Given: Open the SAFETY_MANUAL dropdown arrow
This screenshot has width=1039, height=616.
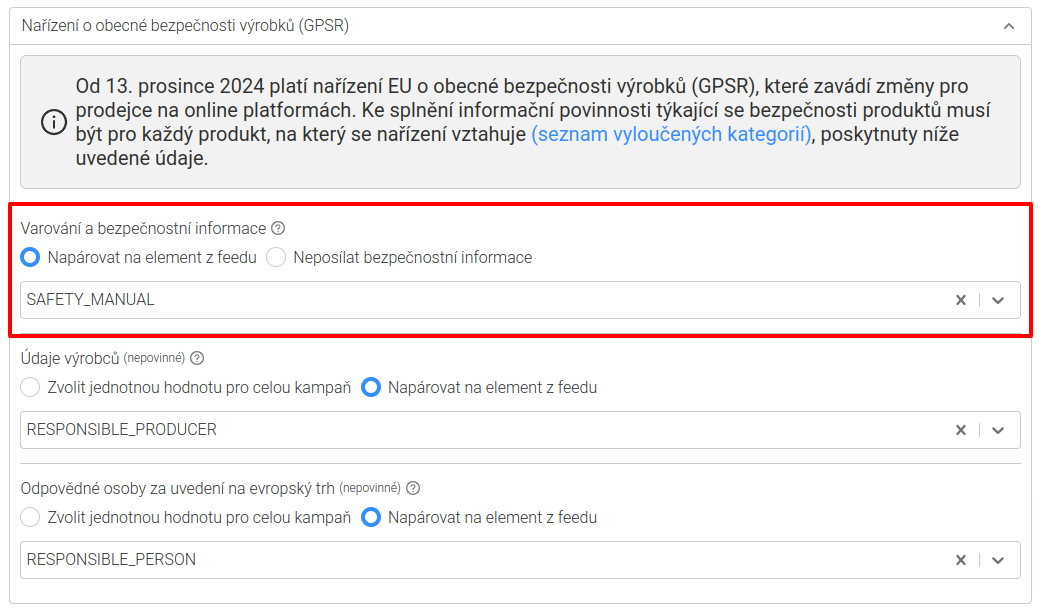Looking at the screenshot, I should pyautogui.click(x=997, y=300).
